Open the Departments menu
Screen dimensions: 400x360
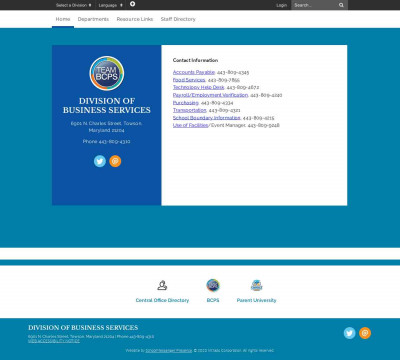click(x=93, y=19)
